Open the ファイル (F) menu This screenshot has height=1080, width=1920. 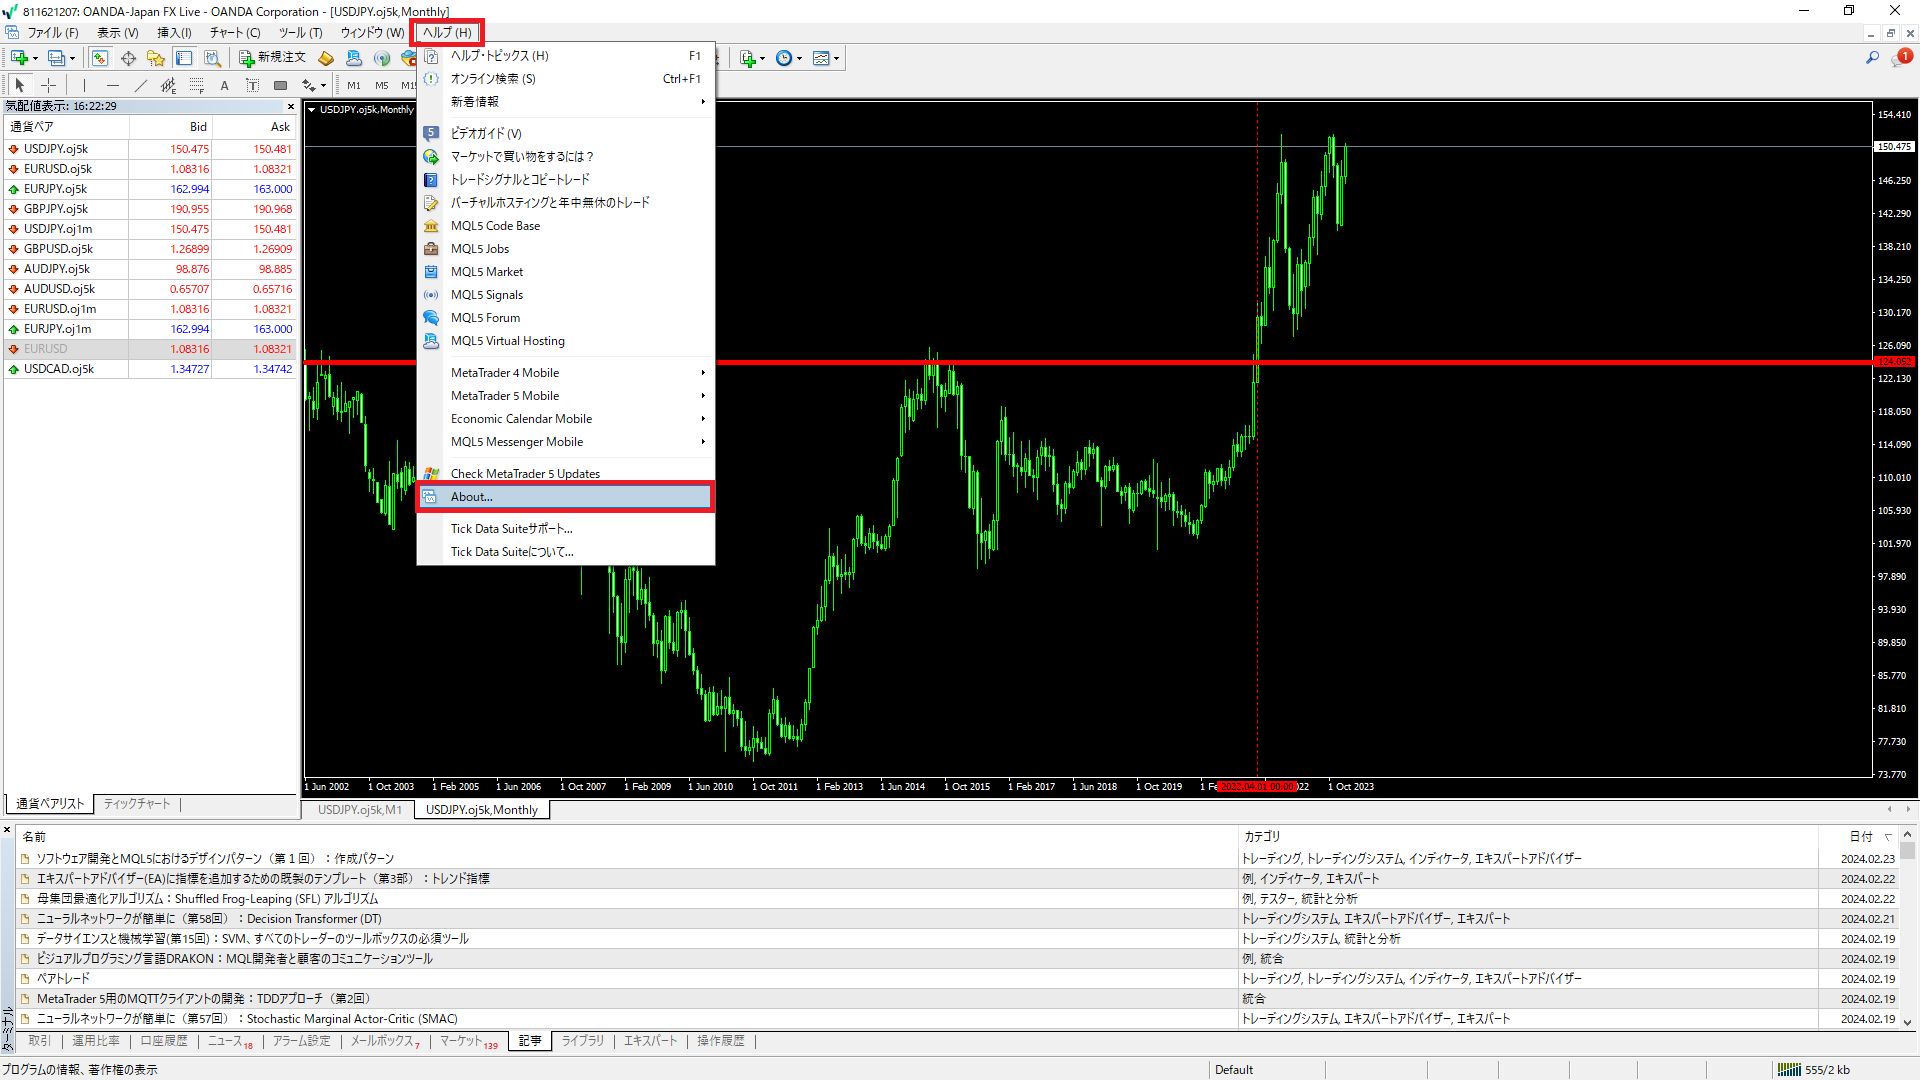53,32
